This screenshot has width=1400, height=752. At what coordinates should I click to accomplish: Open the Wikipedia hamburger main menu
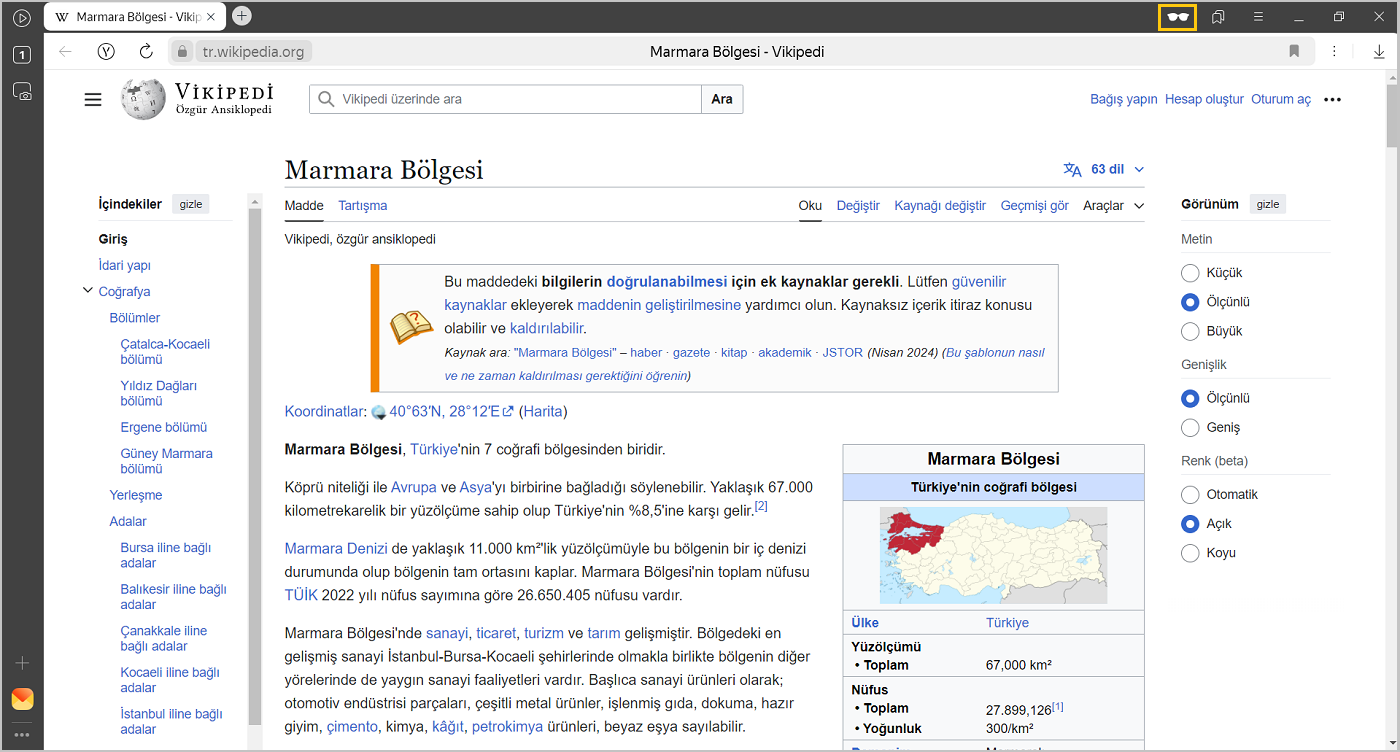pos(93,99)
